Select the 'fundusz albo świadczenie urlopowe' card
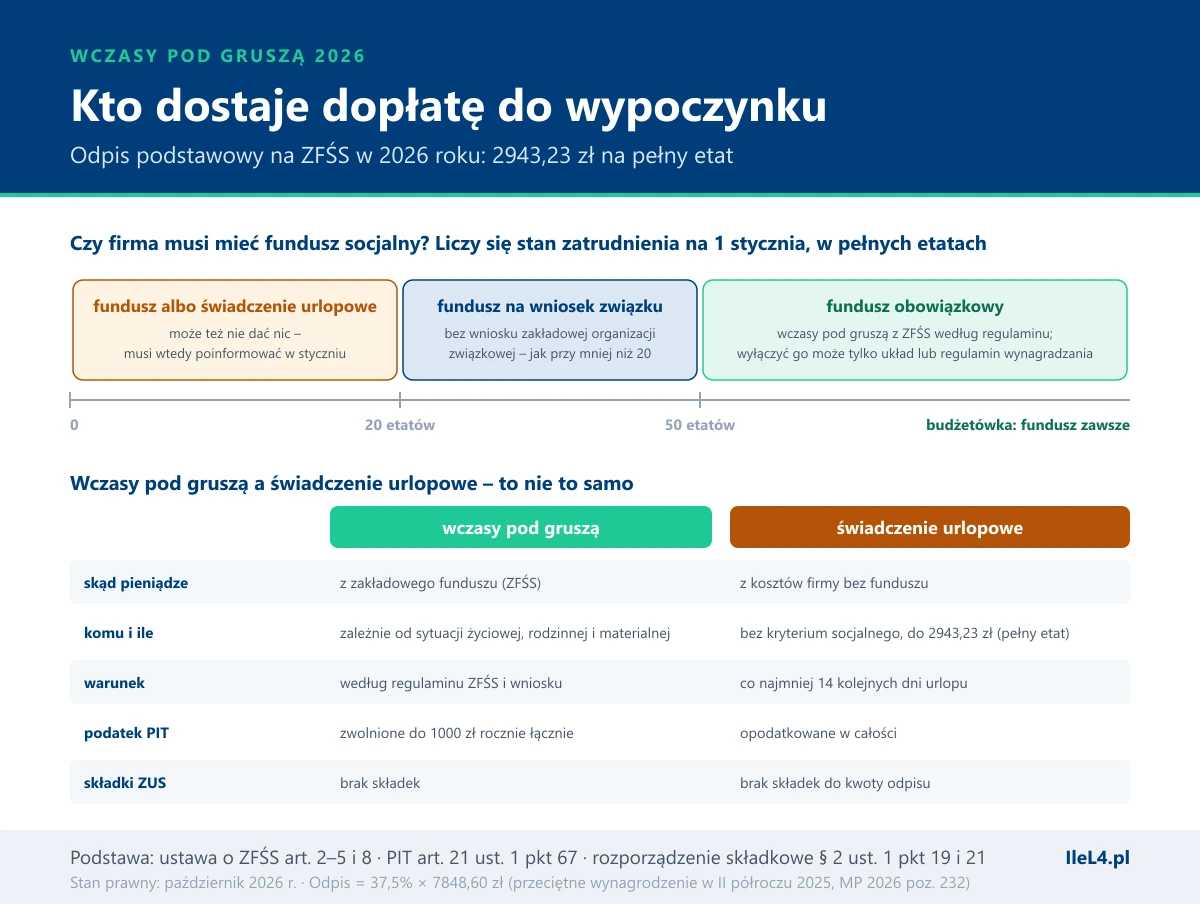Image resolution: width=1200 pixels, height=904 pixels. (235, 330)
